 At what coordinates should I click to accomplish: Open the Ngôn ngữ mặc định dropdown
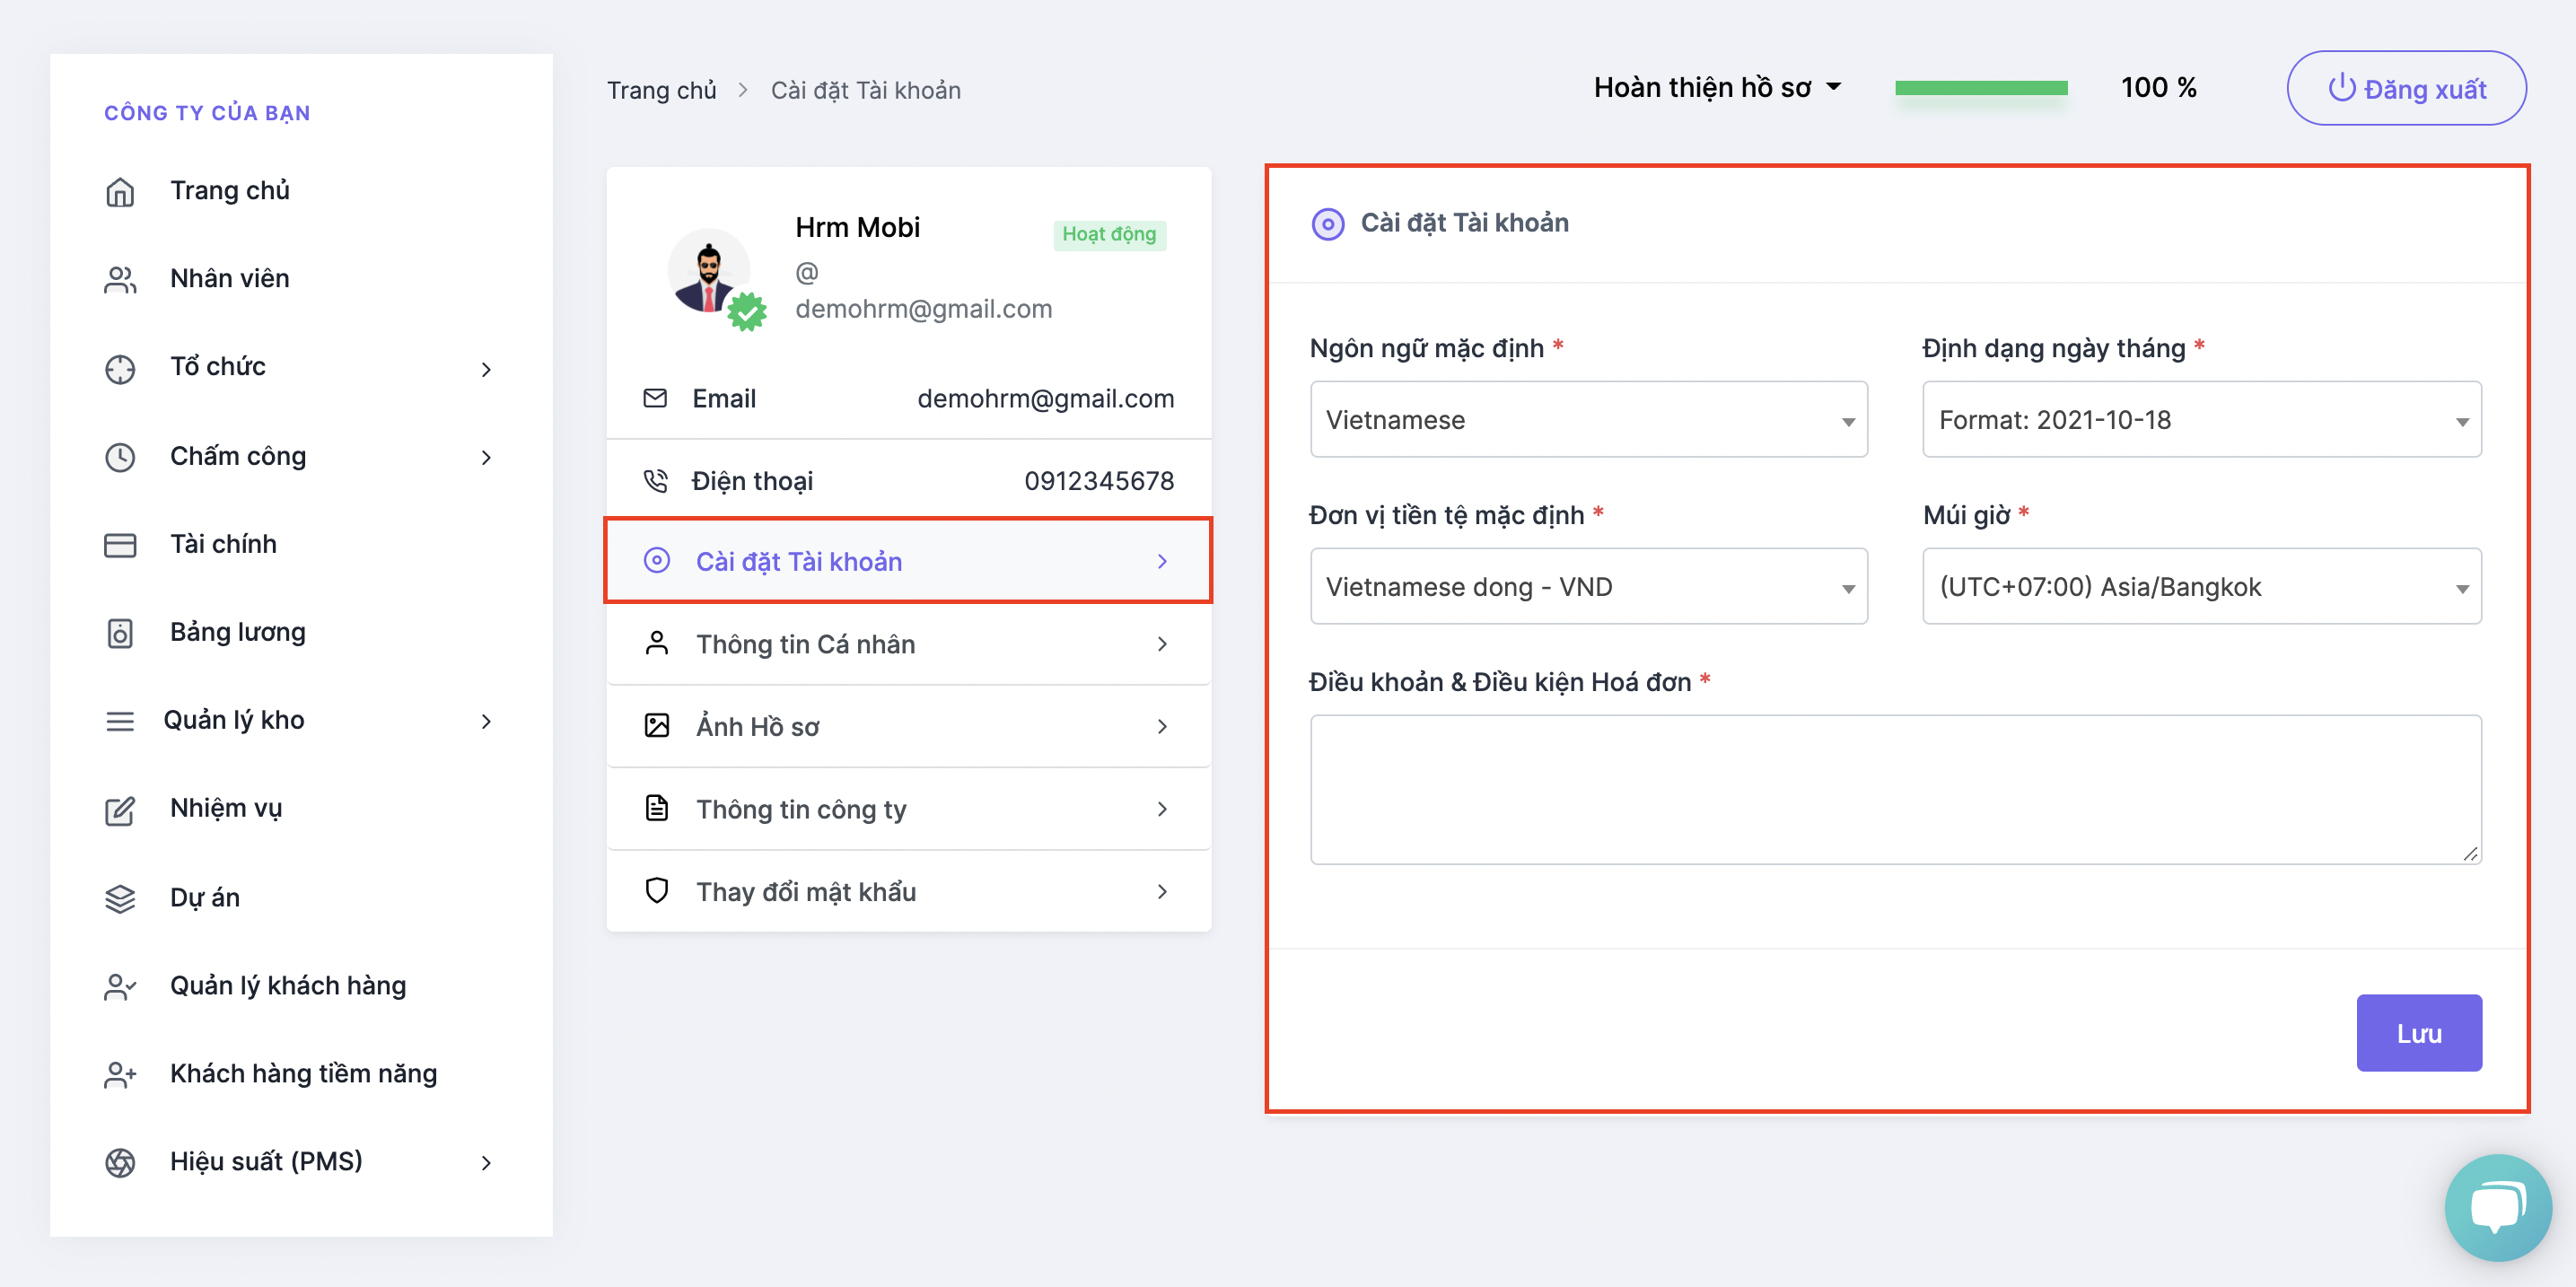coord(1589,419)
